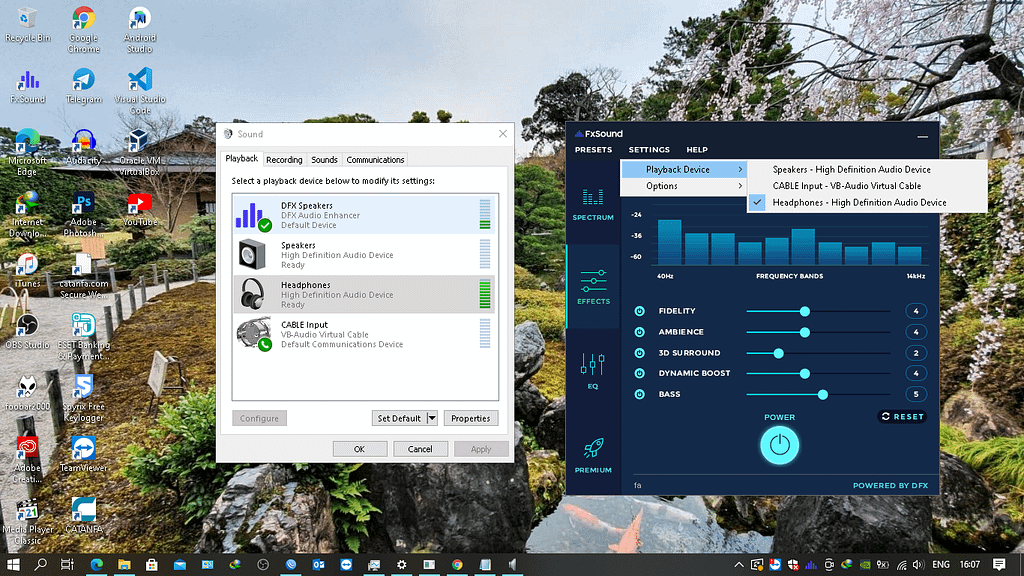Screen dimensions: 1024x576
Task: Click the Dynamic Boost slider handle
Action: coord(805,374)
